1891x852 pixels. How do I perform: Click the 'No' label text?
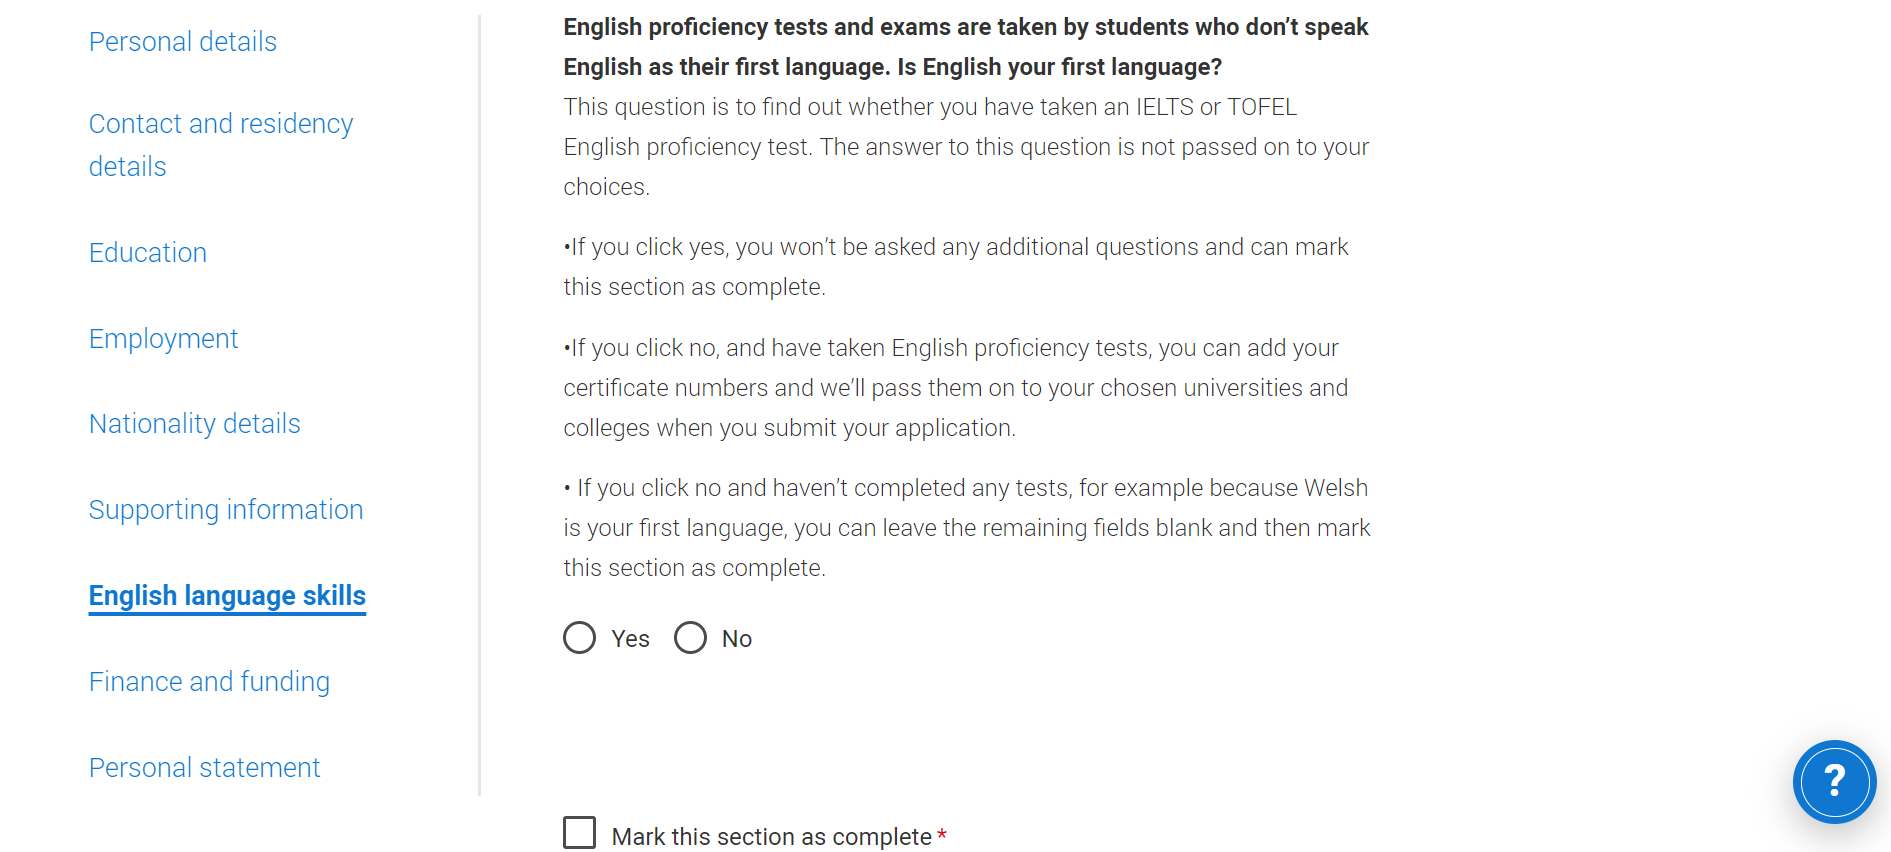737,639
